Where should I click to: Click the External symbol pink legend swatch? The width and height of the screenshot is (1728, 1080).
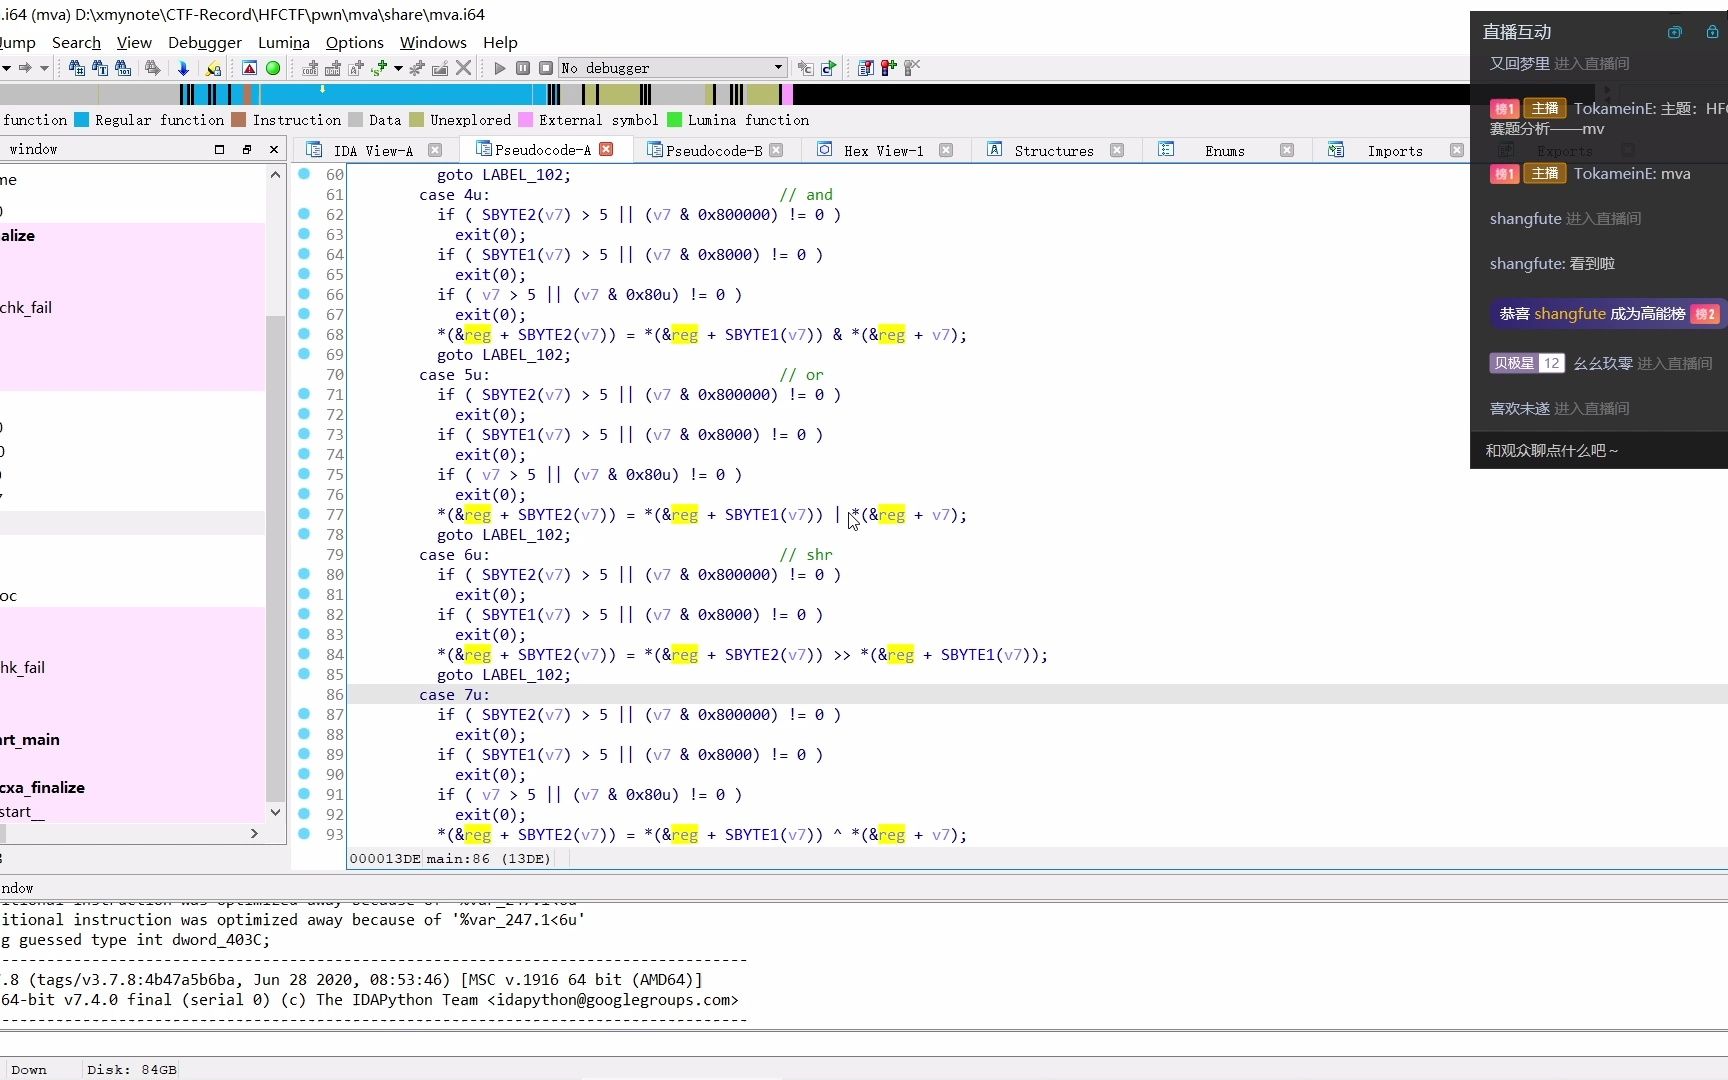[525, 120]
